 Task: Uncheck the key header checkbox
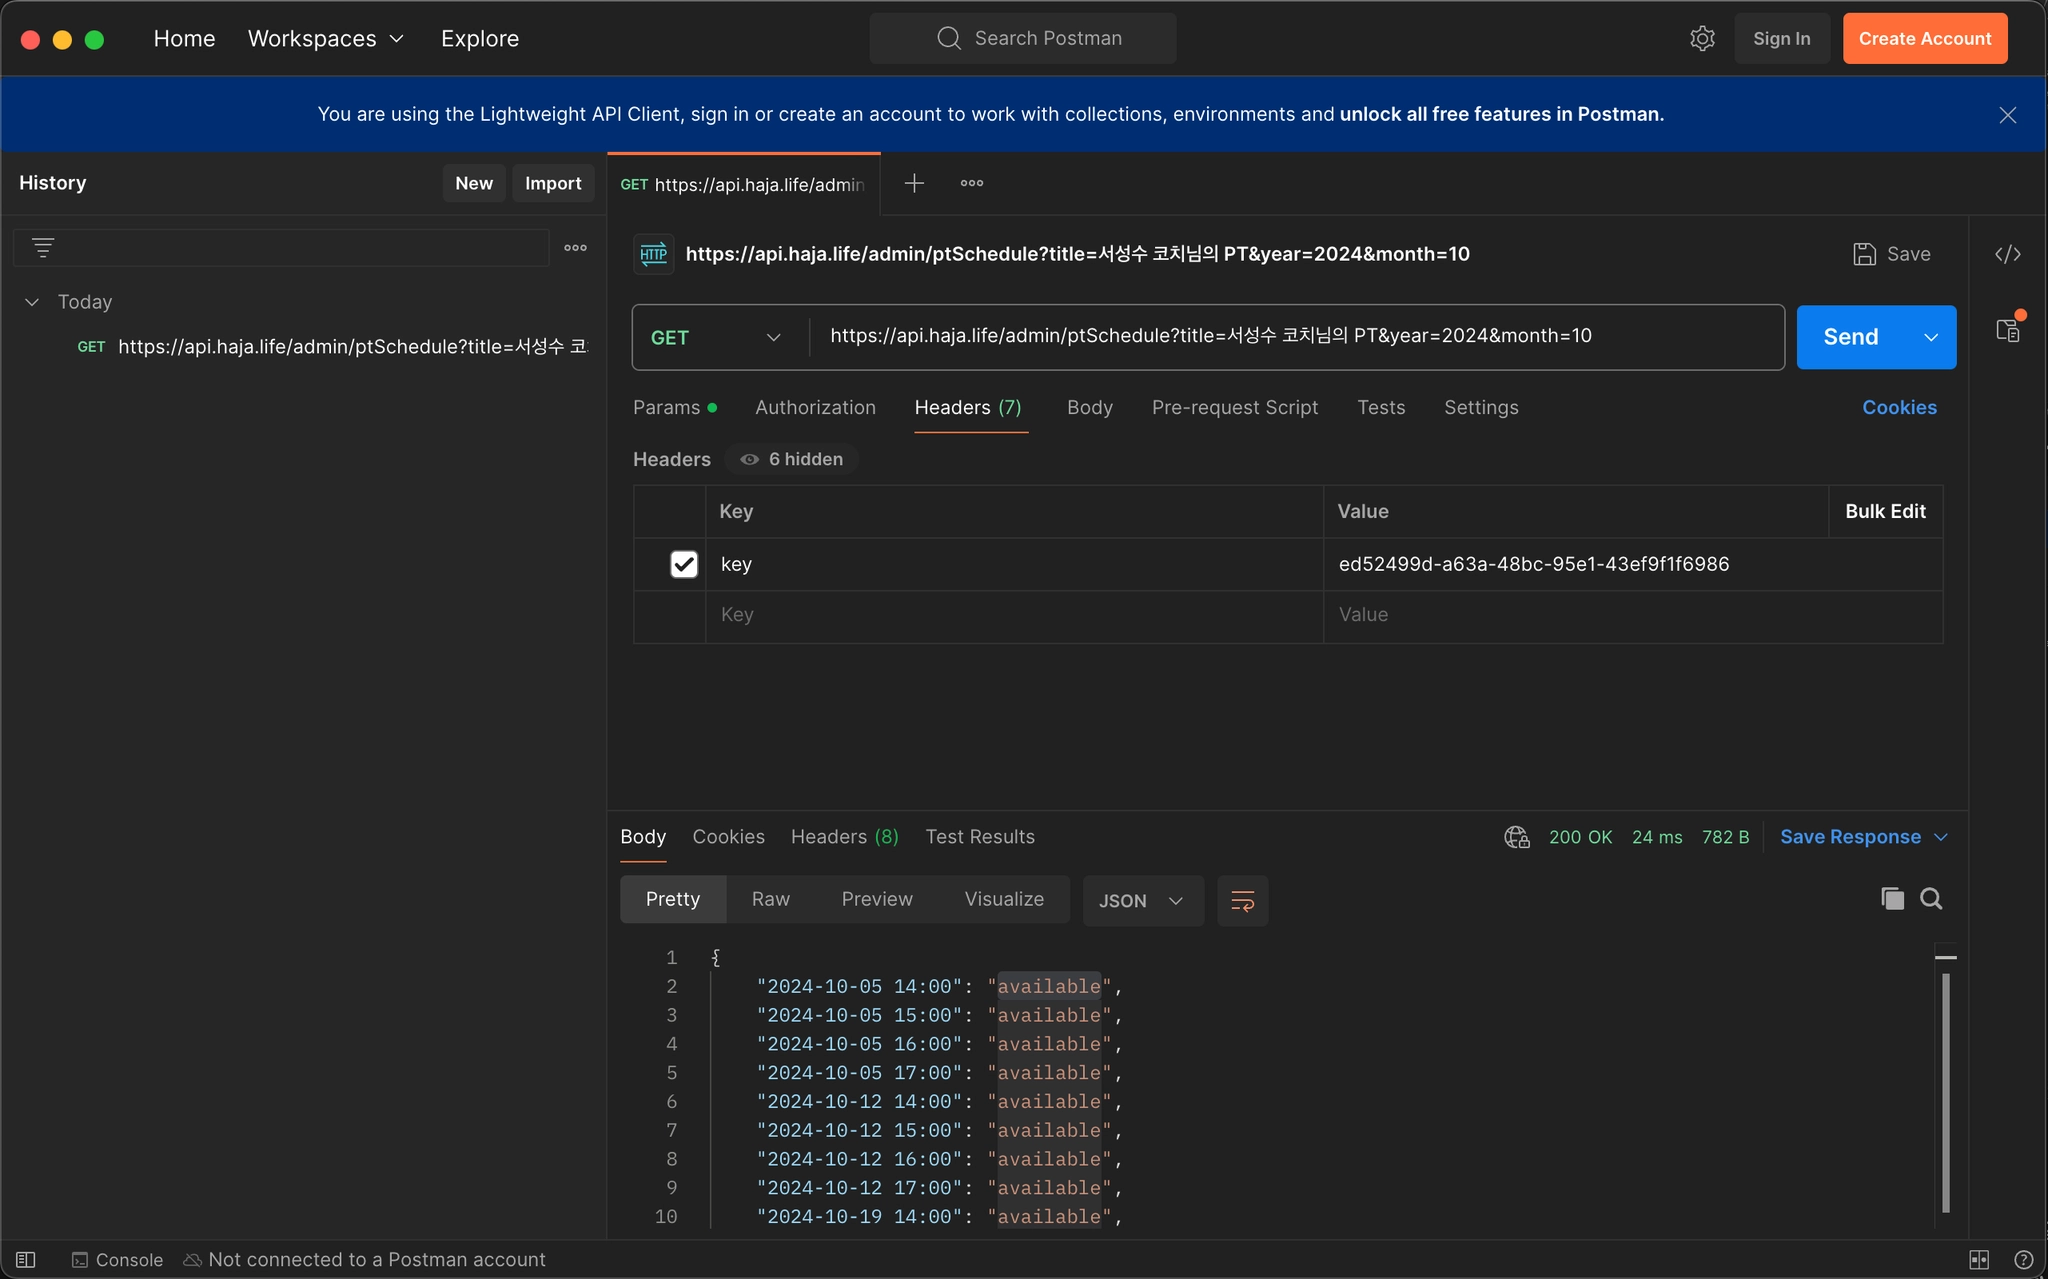684,564
